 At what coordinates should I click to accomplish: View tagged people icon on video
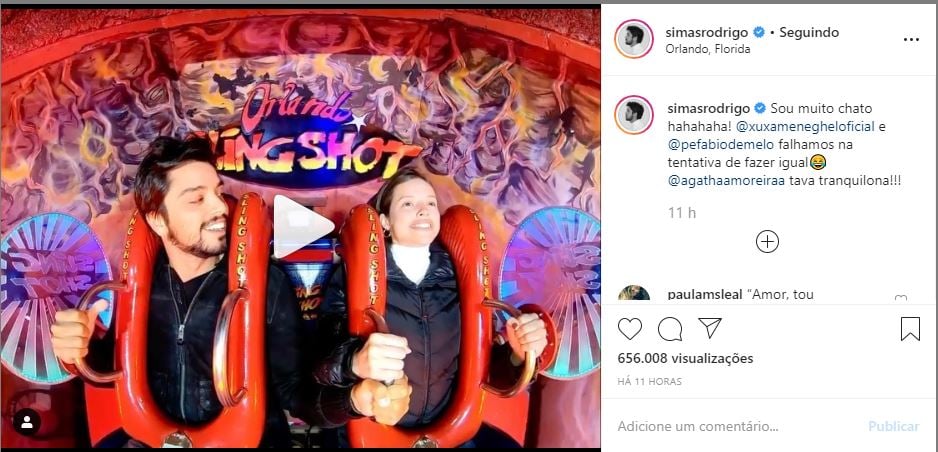(27, 422)
